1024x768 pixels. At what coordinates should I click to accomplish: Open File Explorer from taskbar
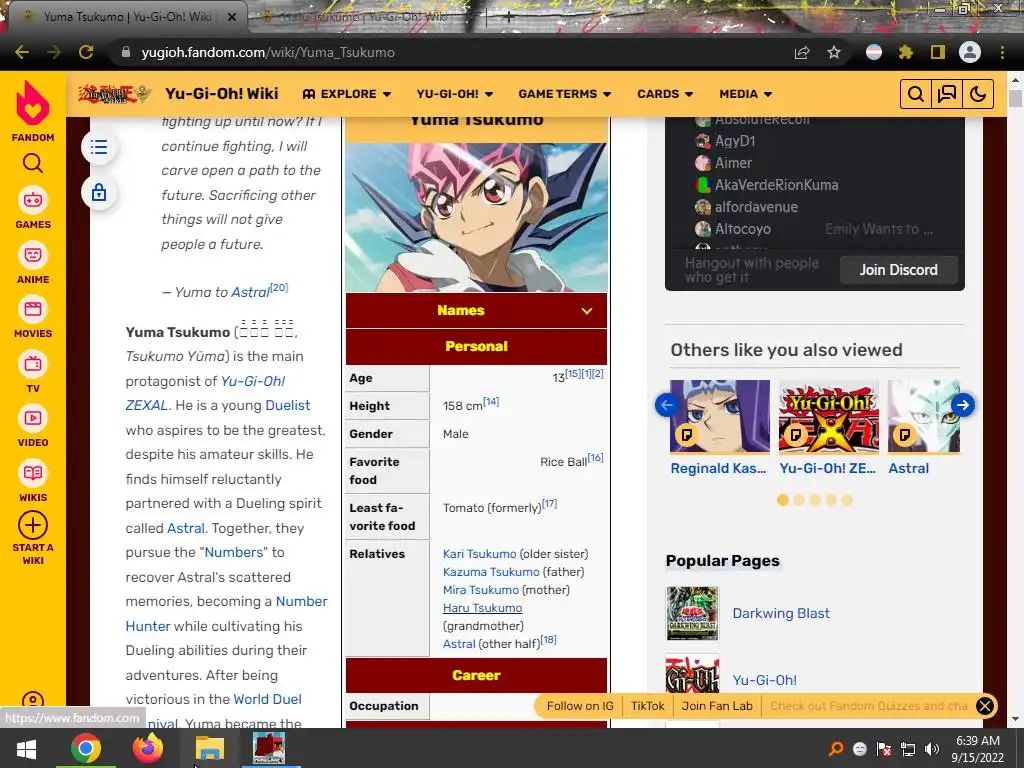[210, 748]
